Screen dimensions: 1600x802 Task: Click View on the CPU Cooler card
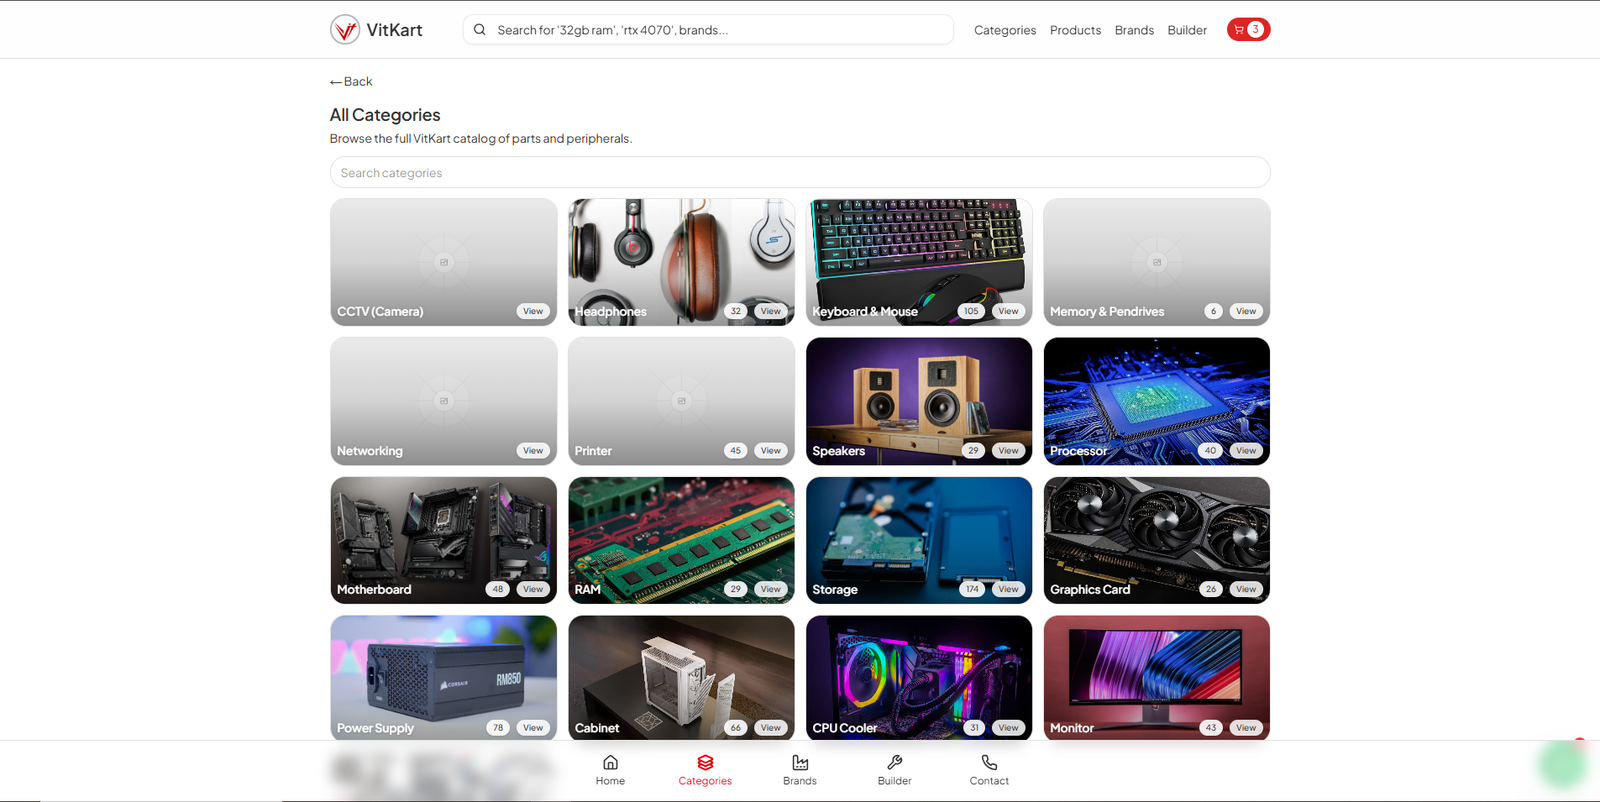pos(1008,728)
